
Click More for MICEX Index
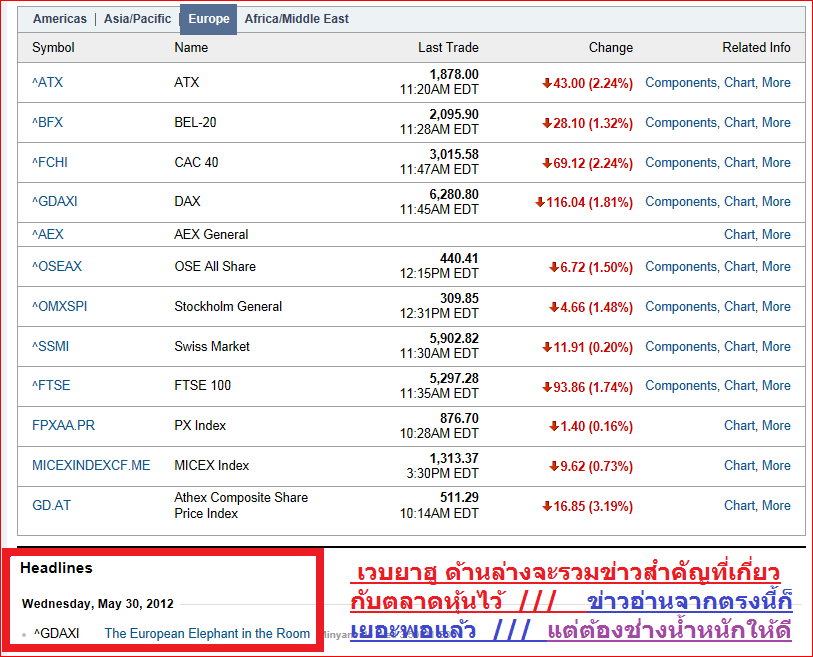[776, 465]
